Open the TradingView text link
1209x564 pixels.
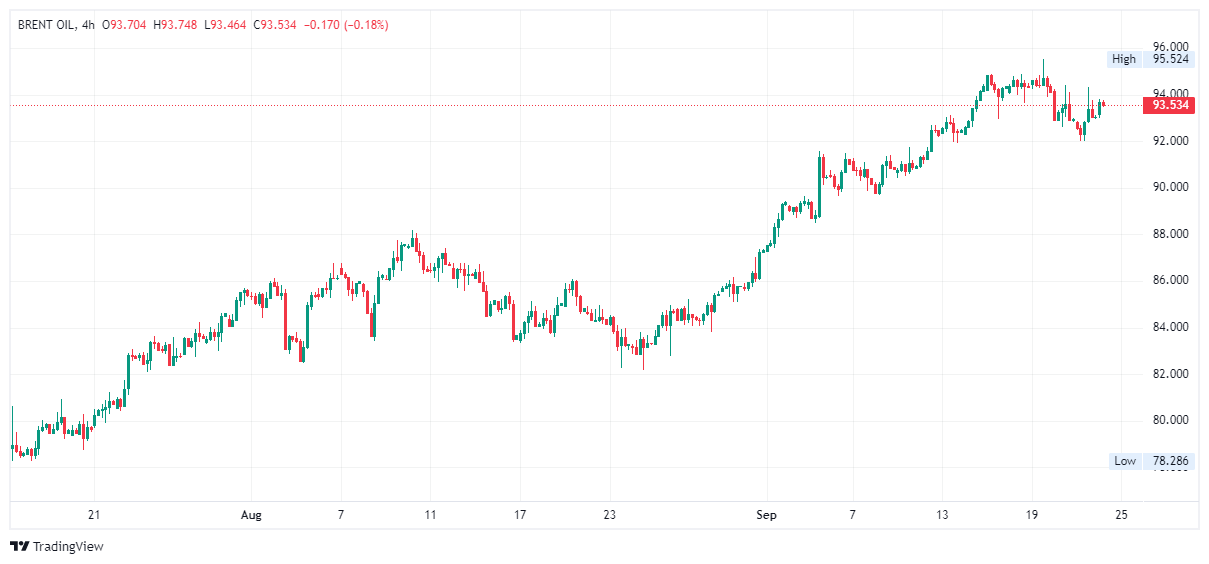point(68,547)
